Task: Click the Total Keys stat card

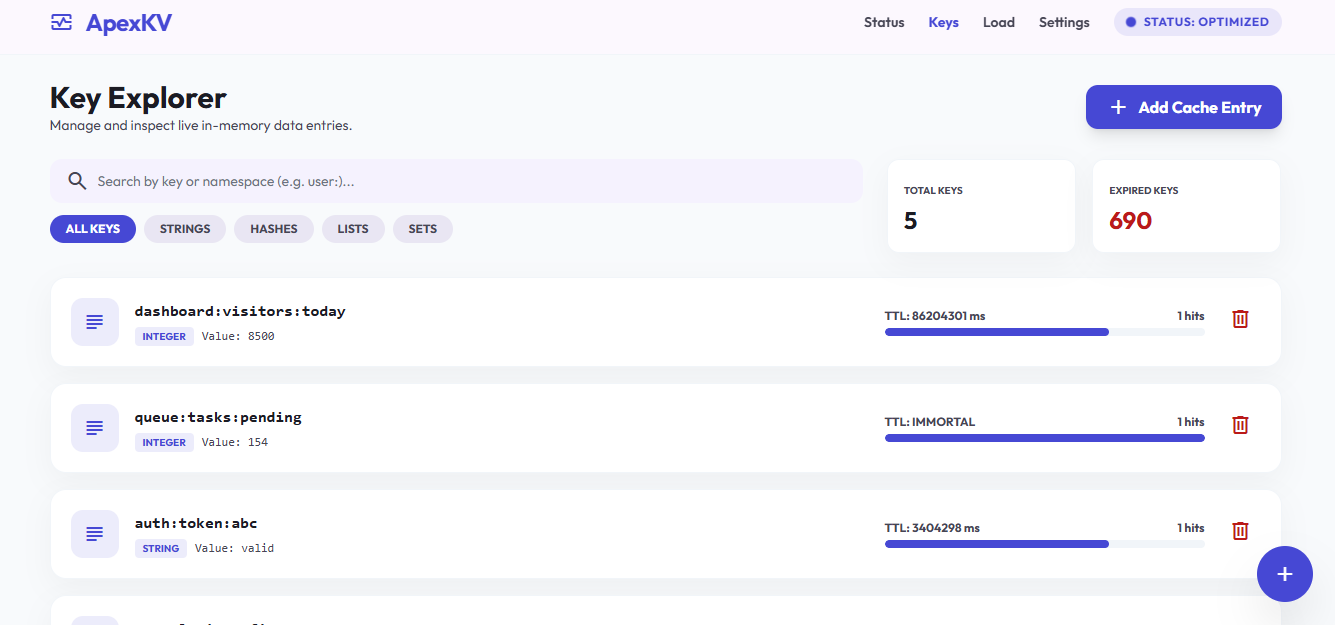Action: click(x=981, y=206)
